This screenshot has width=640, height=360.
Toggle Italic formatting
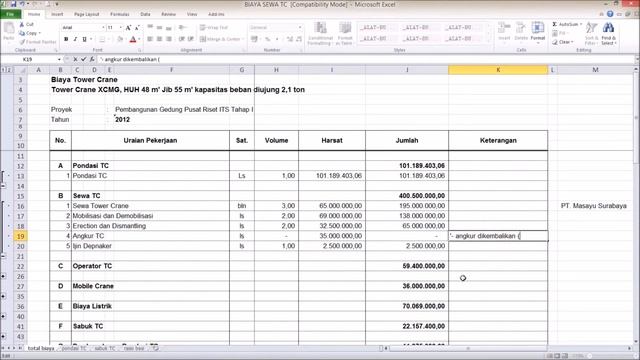coord(75,39)
